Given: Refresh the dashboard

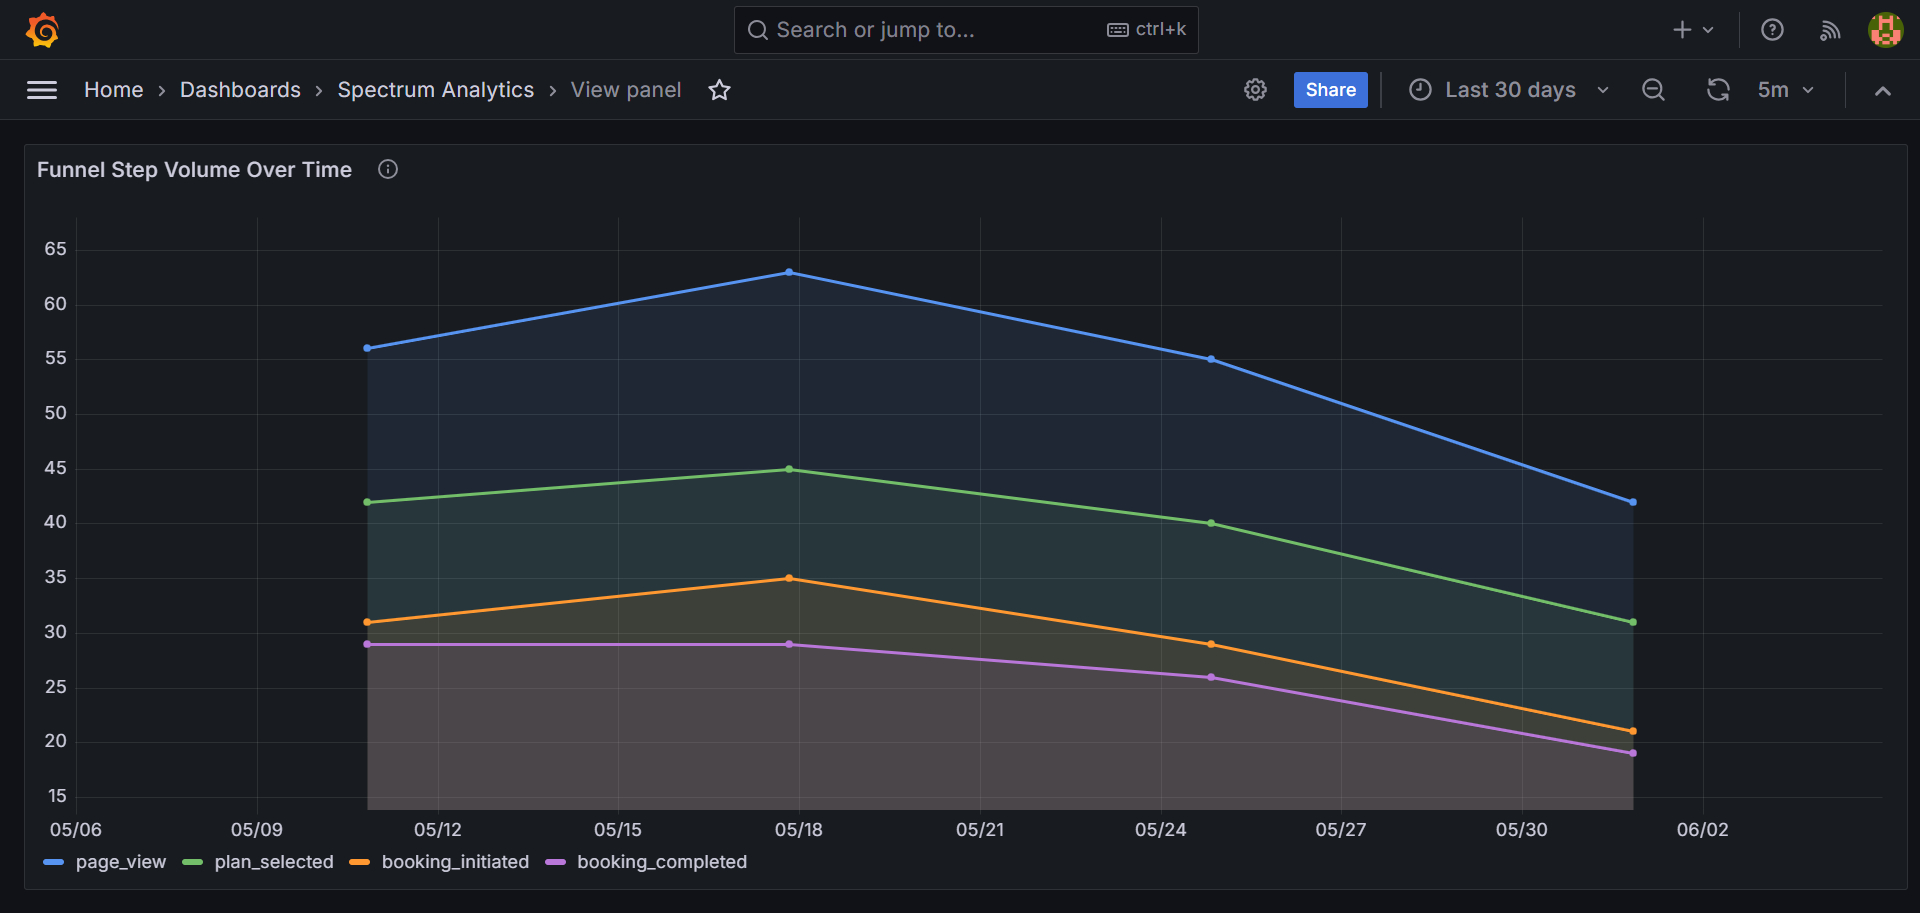Looking at the screenshot, I should pos(1718,90).
